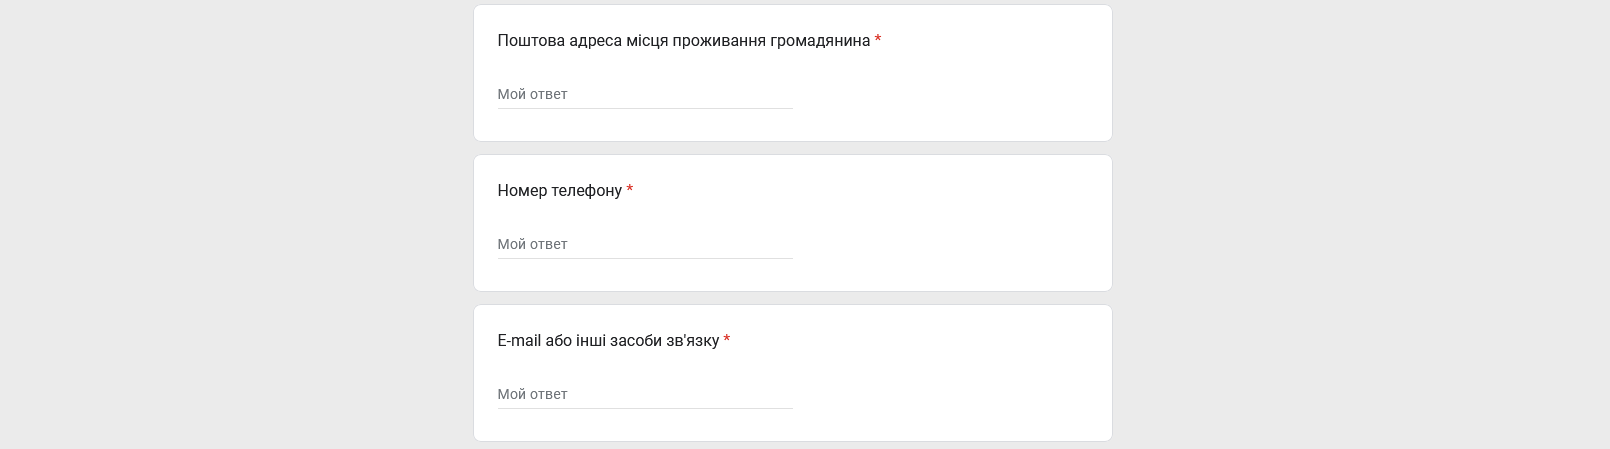Click the red asterisk beside postal address question

tap(878, 40)
